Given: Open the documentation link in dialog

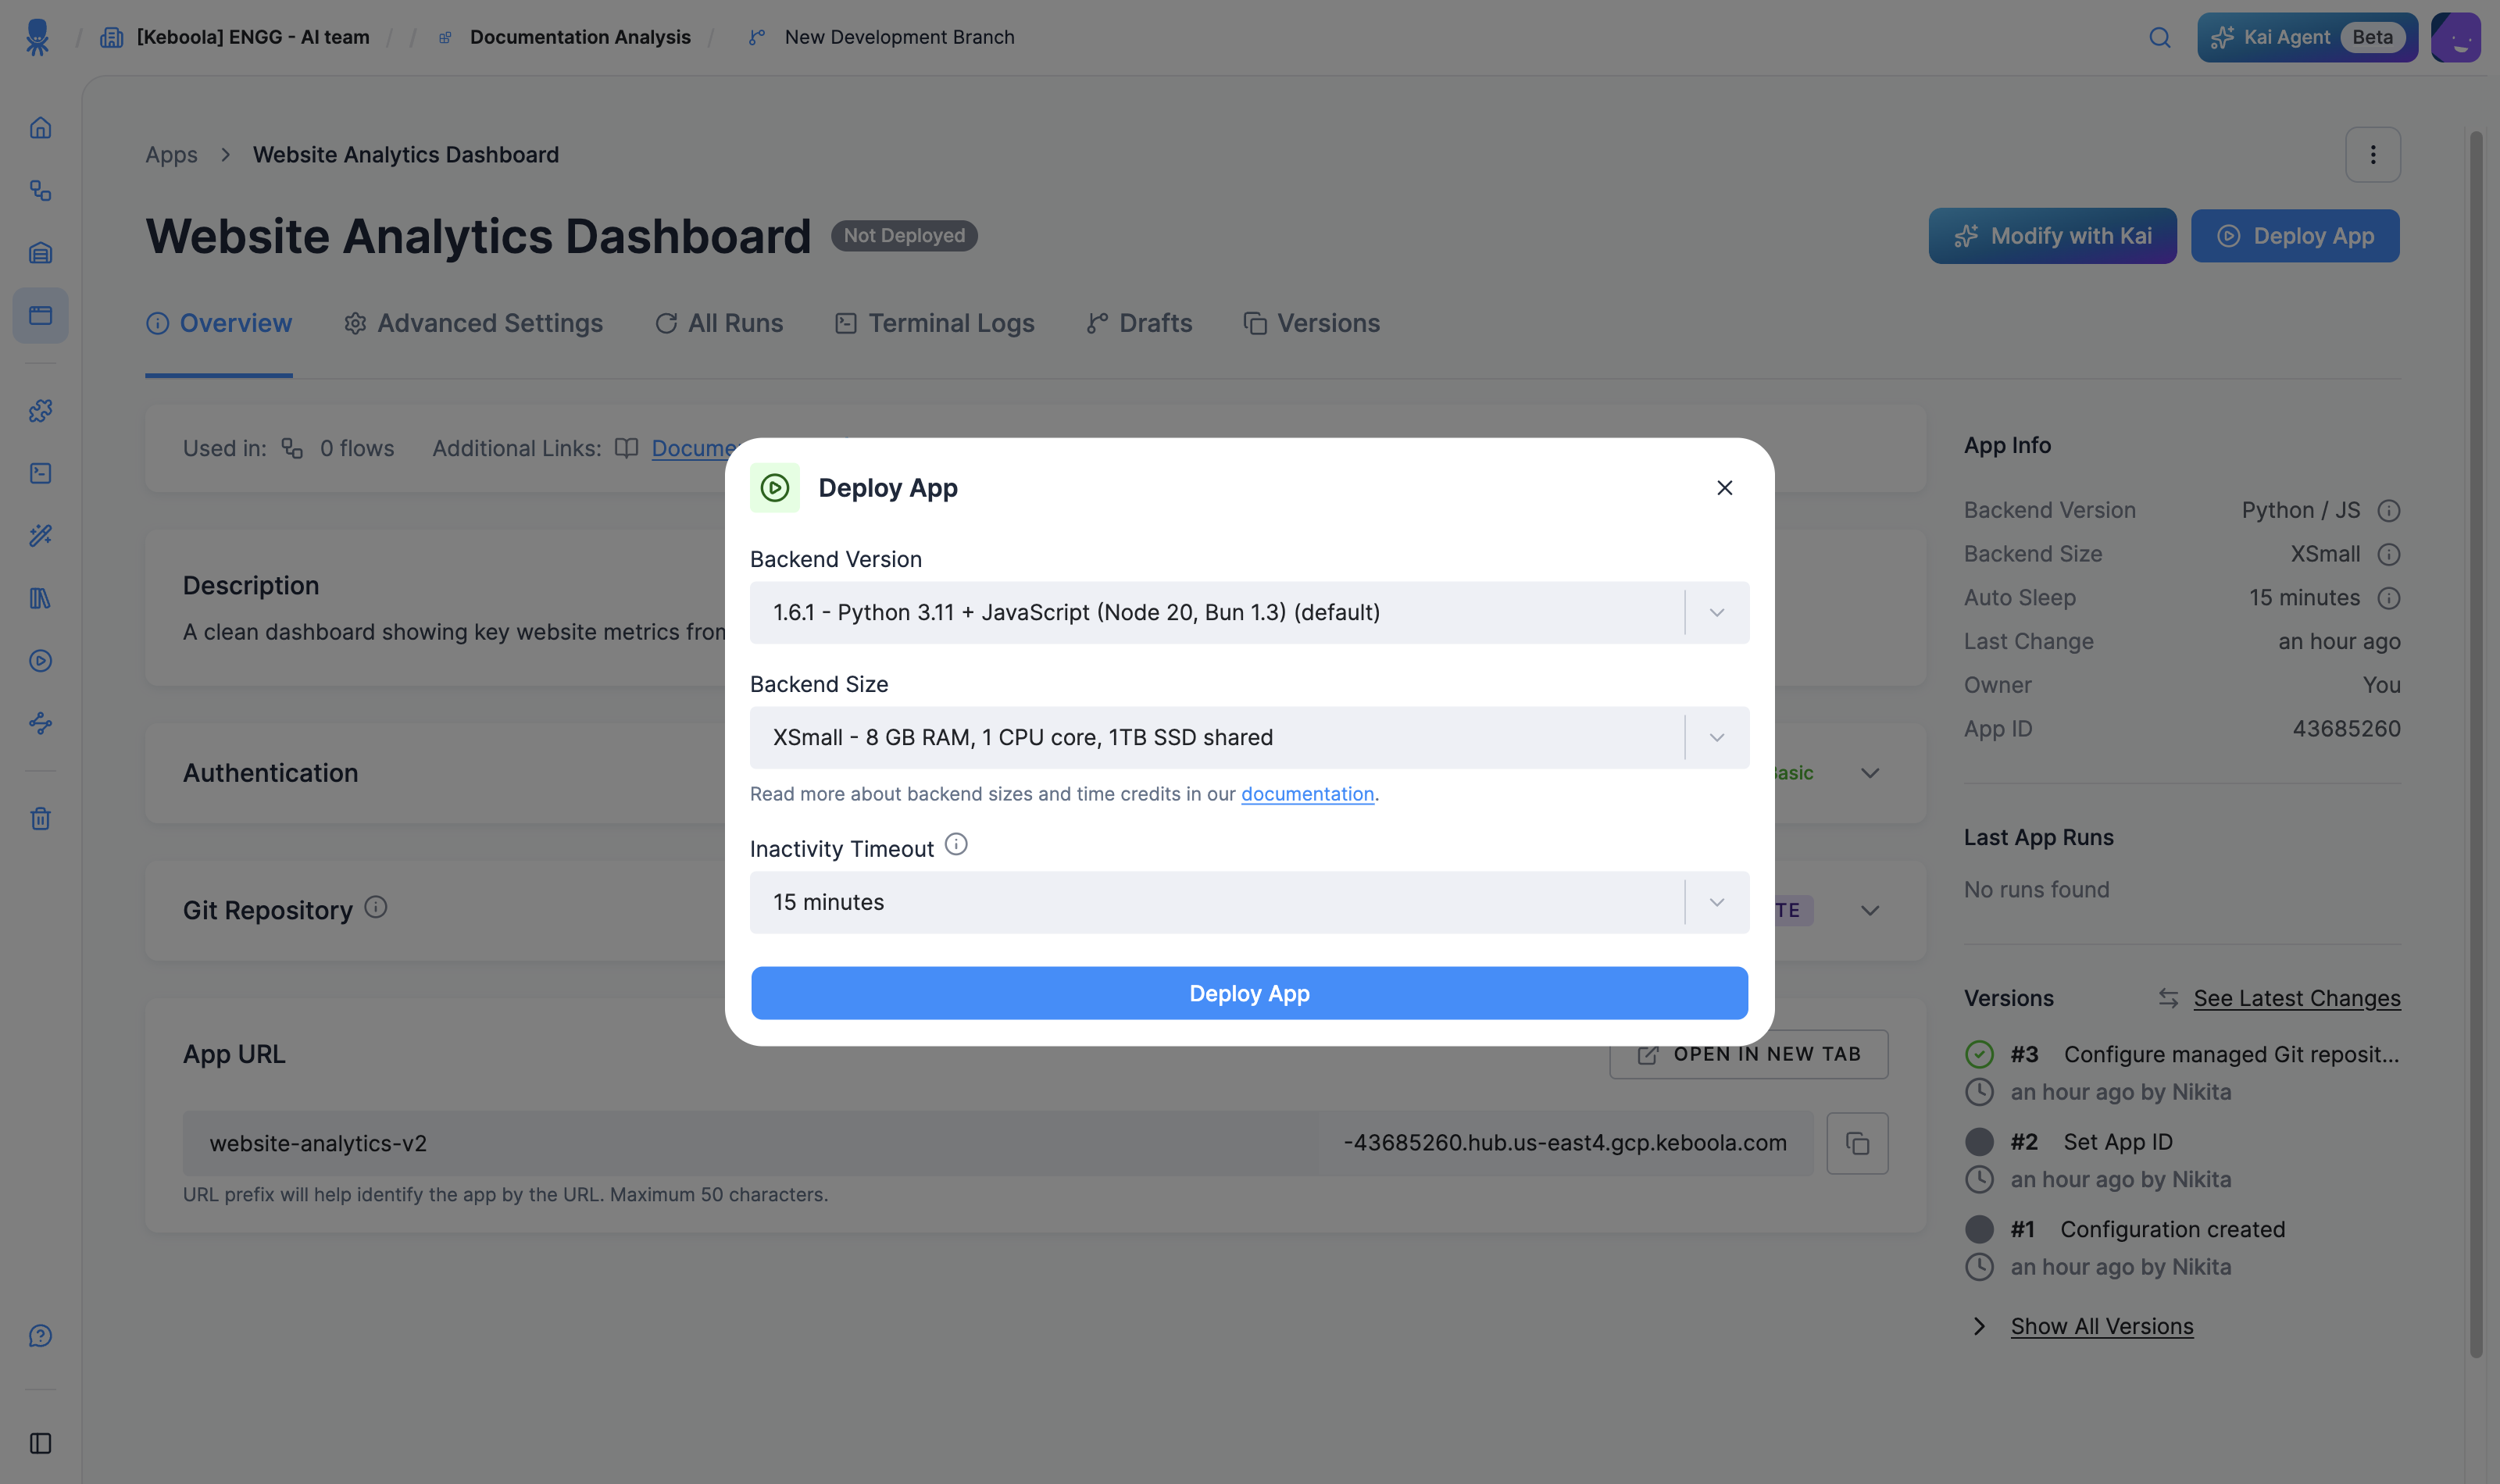Looking at the screenshot, I should [1307, 794].
